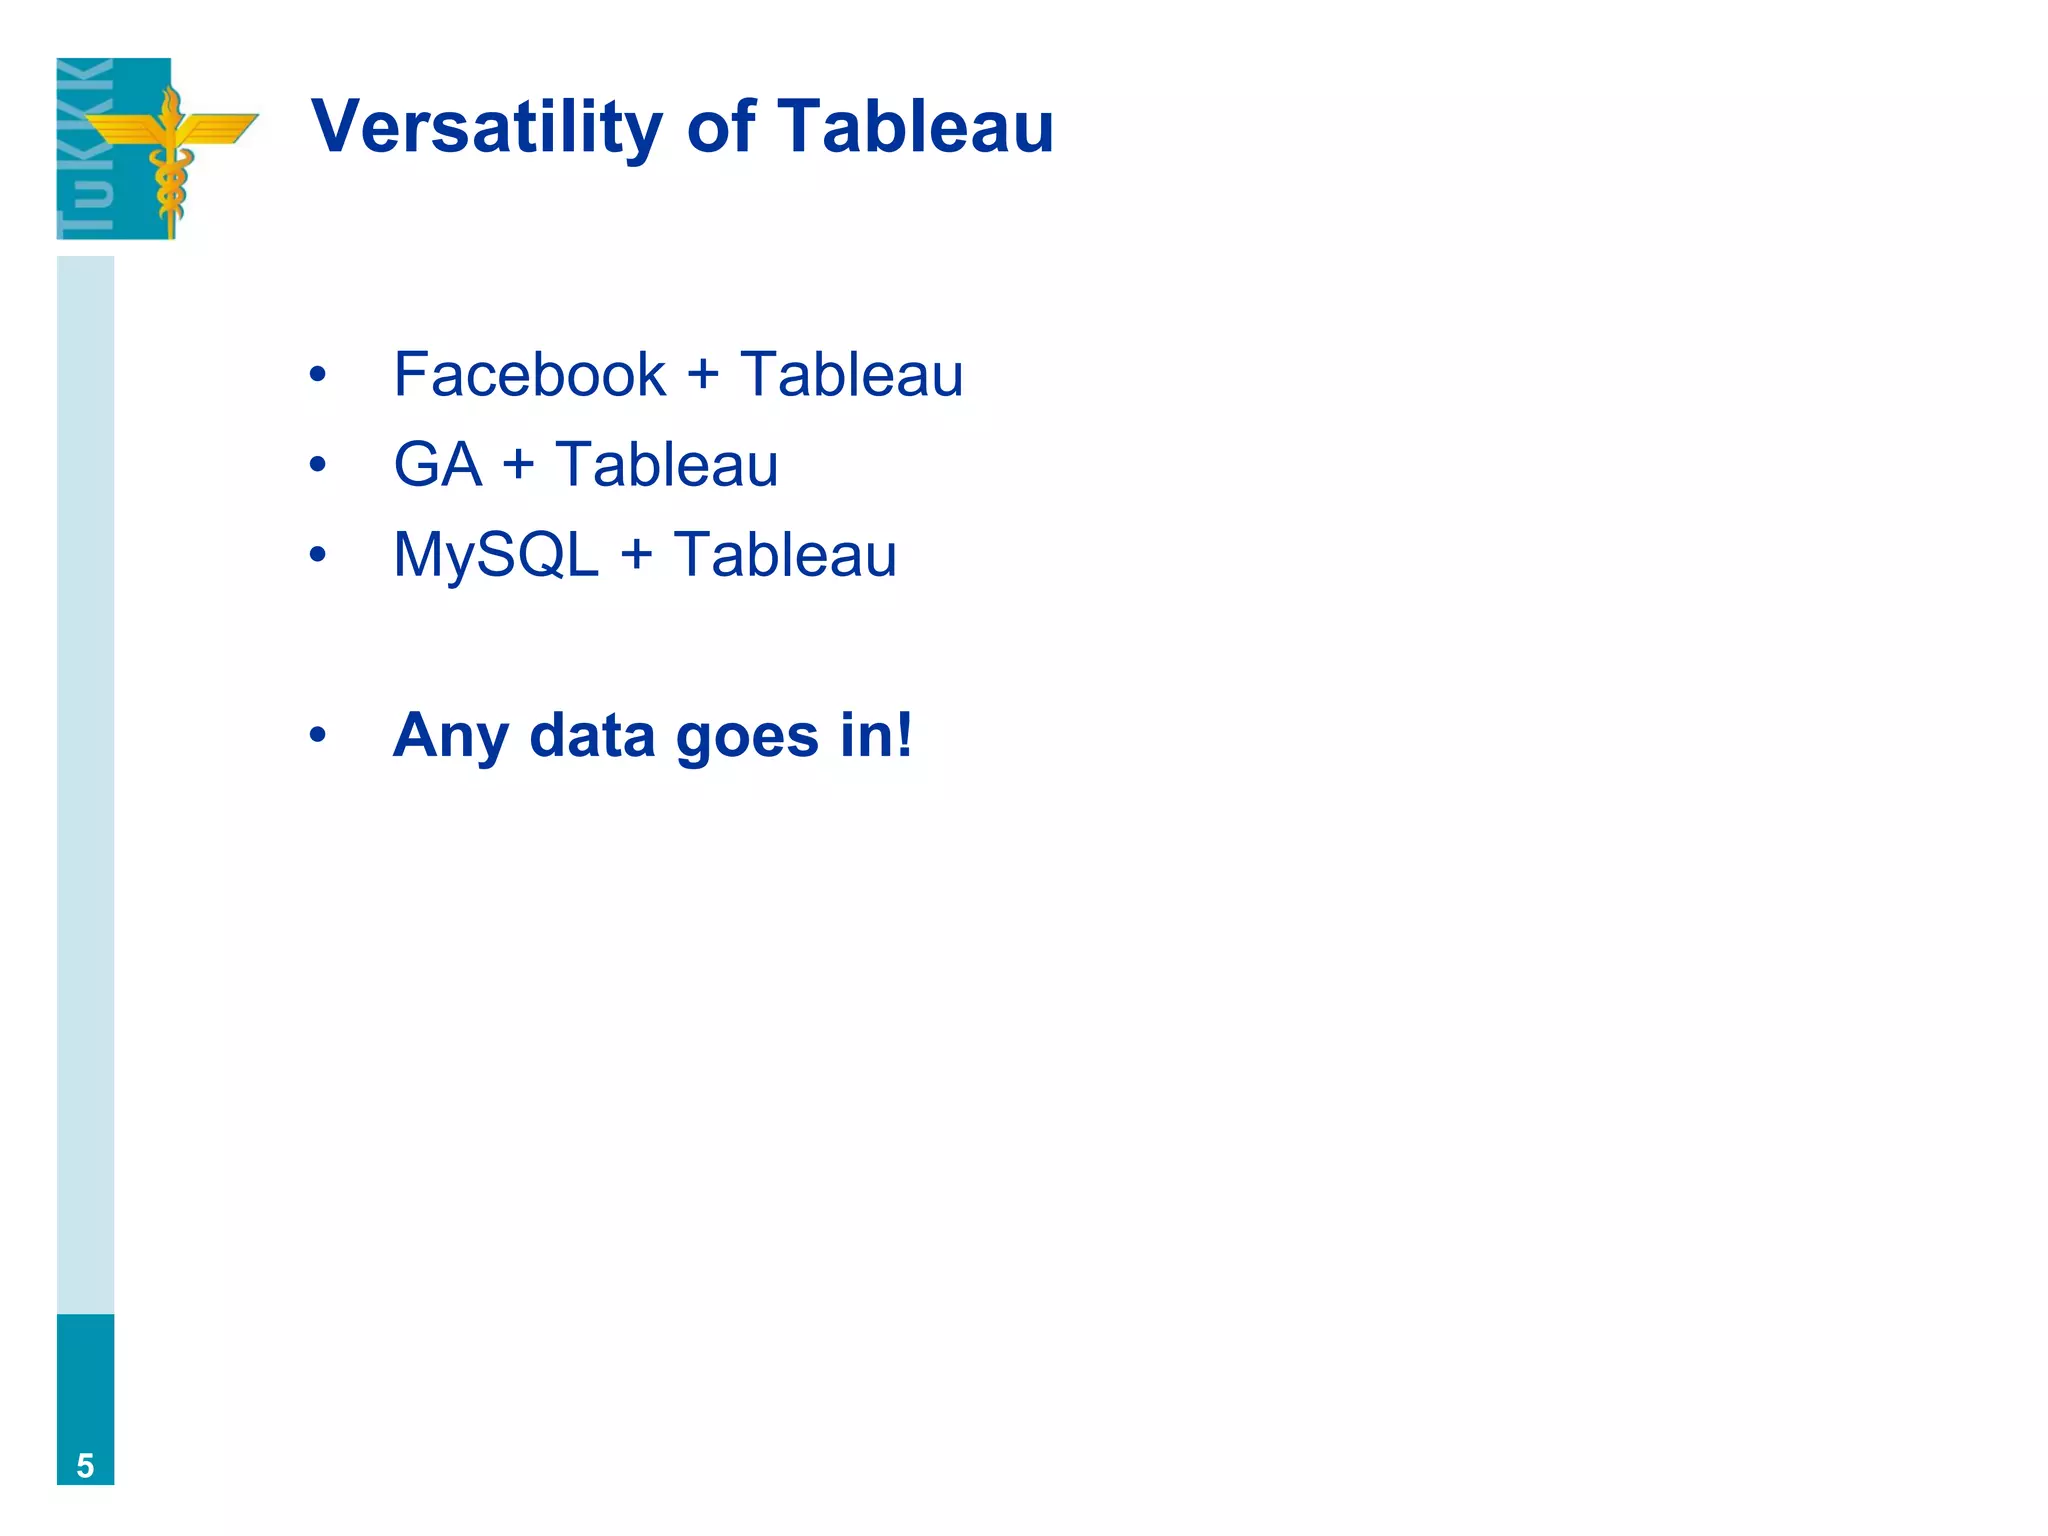Click Tableau in the GA bullet line
This screenshot has height=1536, width=2048.
[x=667, y=465]
